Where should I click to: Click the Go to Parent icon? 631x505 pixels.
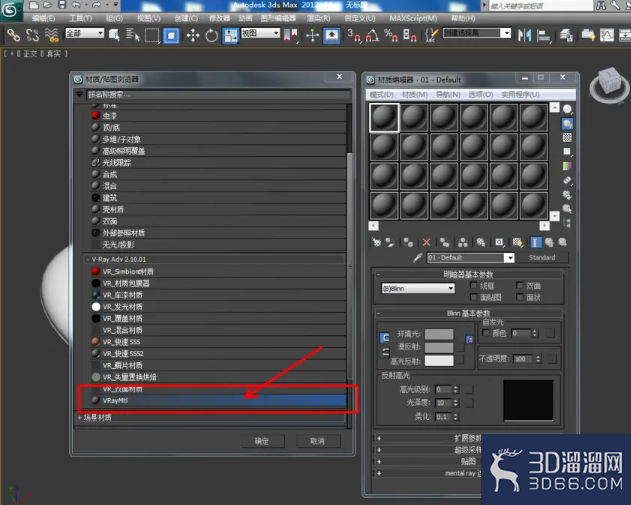click(549, 242)
